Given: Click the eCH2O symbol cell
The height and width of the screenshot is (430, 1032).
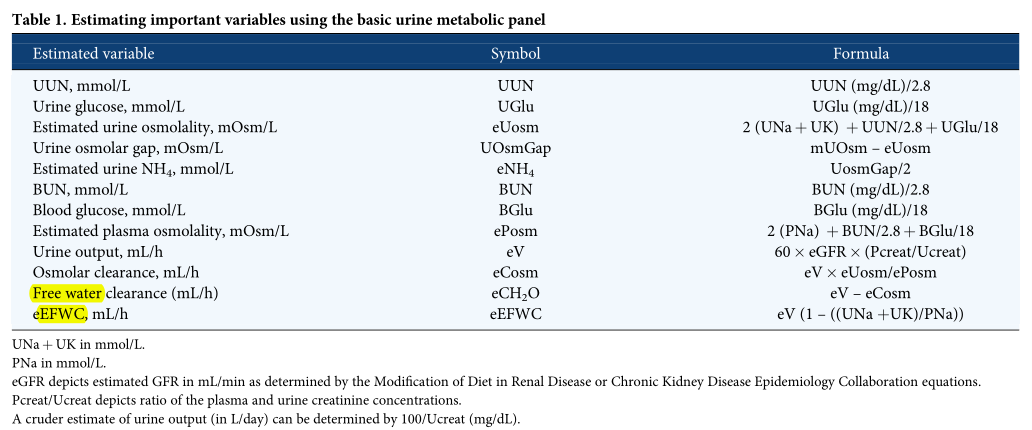Looking at the screenshot, I should click(x=515, y=294).
